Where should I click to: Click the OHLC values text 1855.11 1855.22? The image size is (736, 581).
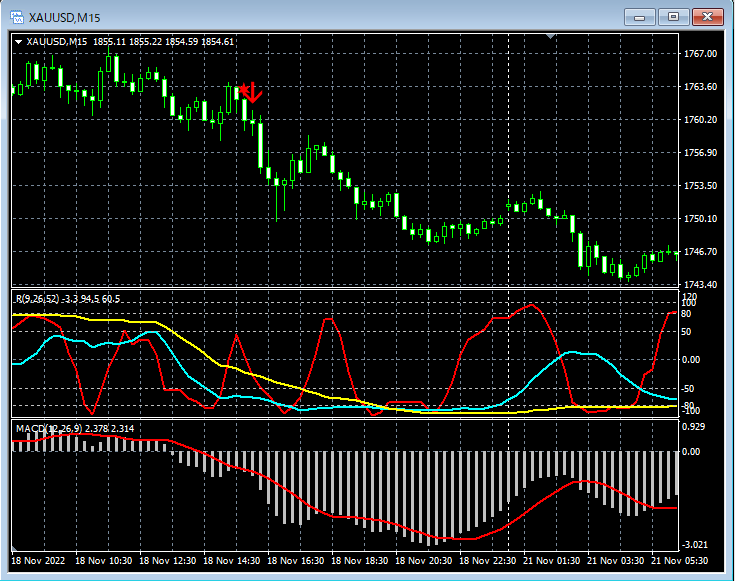pos(127,42)
